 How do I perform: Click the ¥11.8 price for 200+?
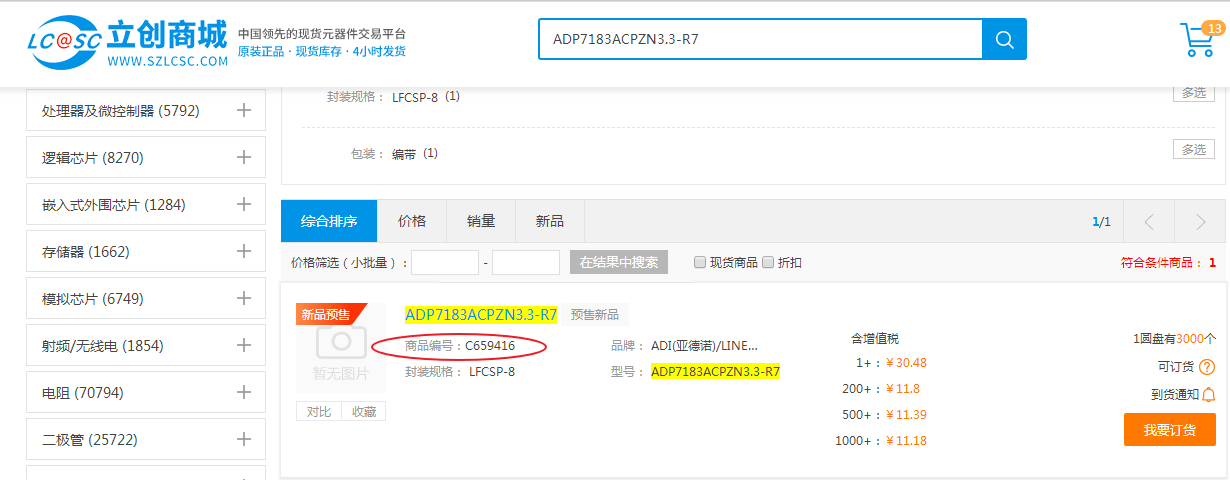point(903,389)
